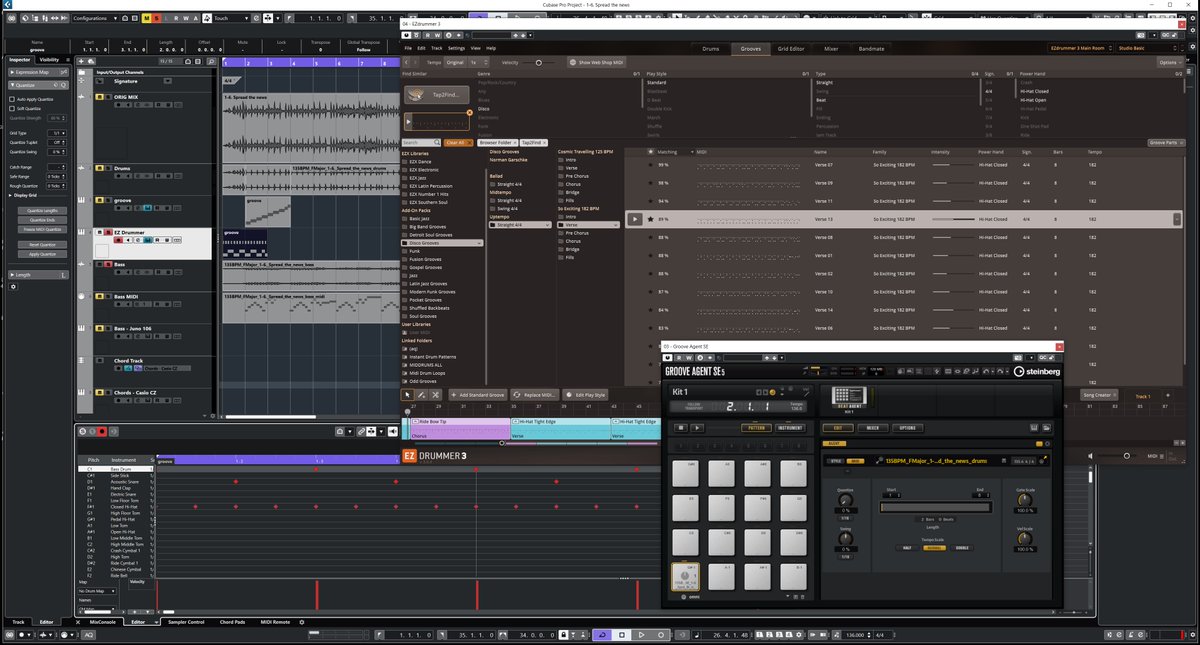Enable the Auto Apply Quantize checkbox
Viewport: 1200px width, 645px height.
[11, 99]
